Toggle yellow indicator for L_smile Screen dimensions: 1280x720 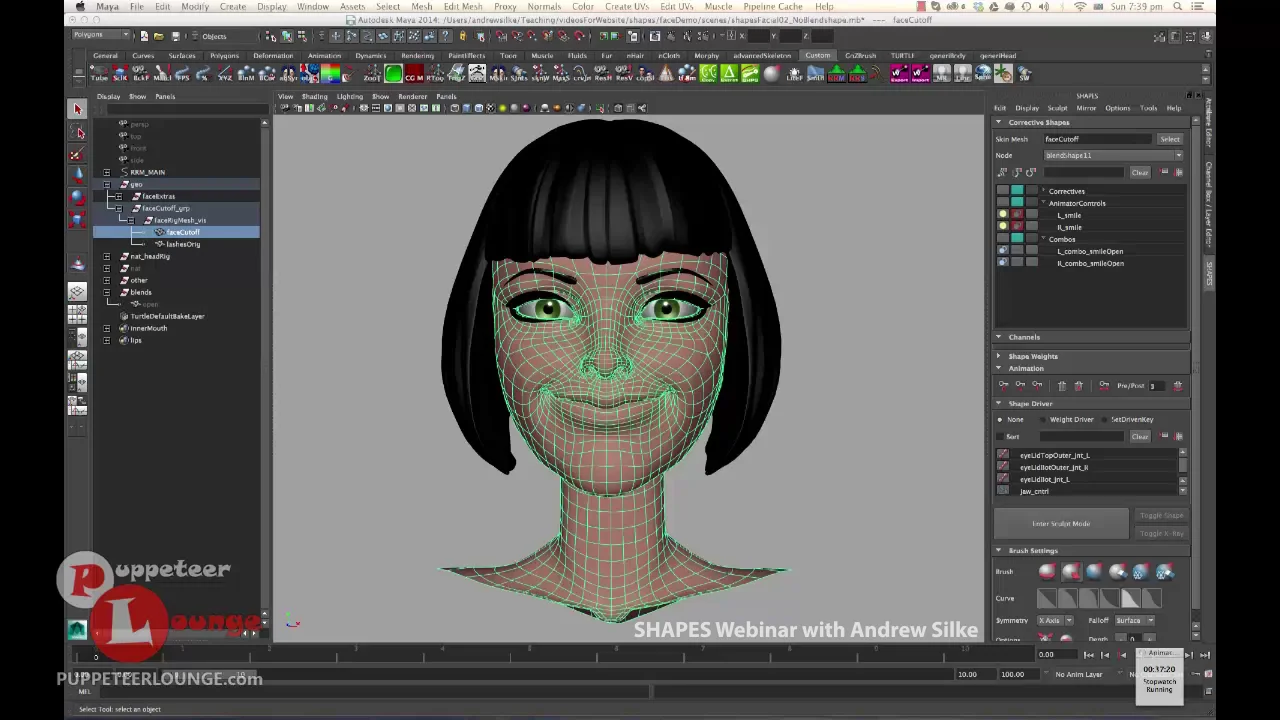[1003, 215]
